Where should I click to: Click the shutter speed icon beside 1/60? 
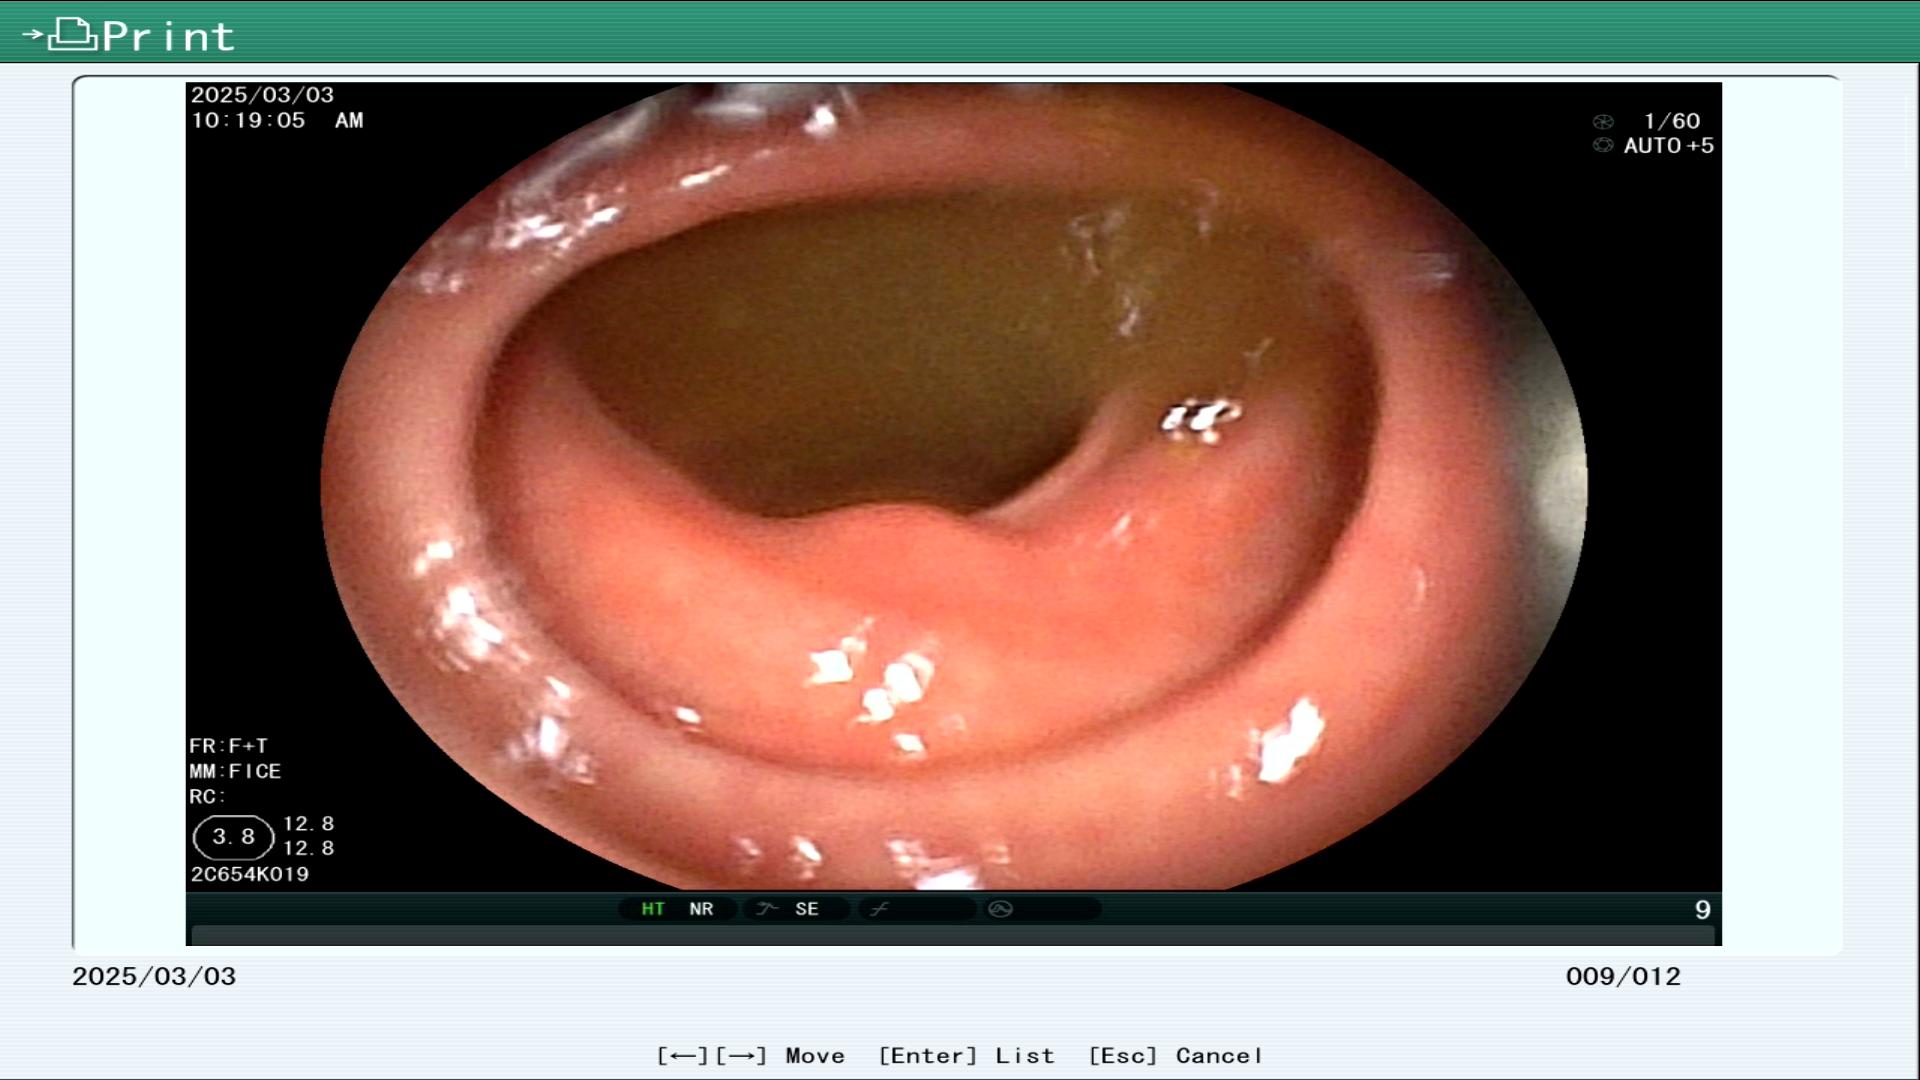(x=1603, y=122)
